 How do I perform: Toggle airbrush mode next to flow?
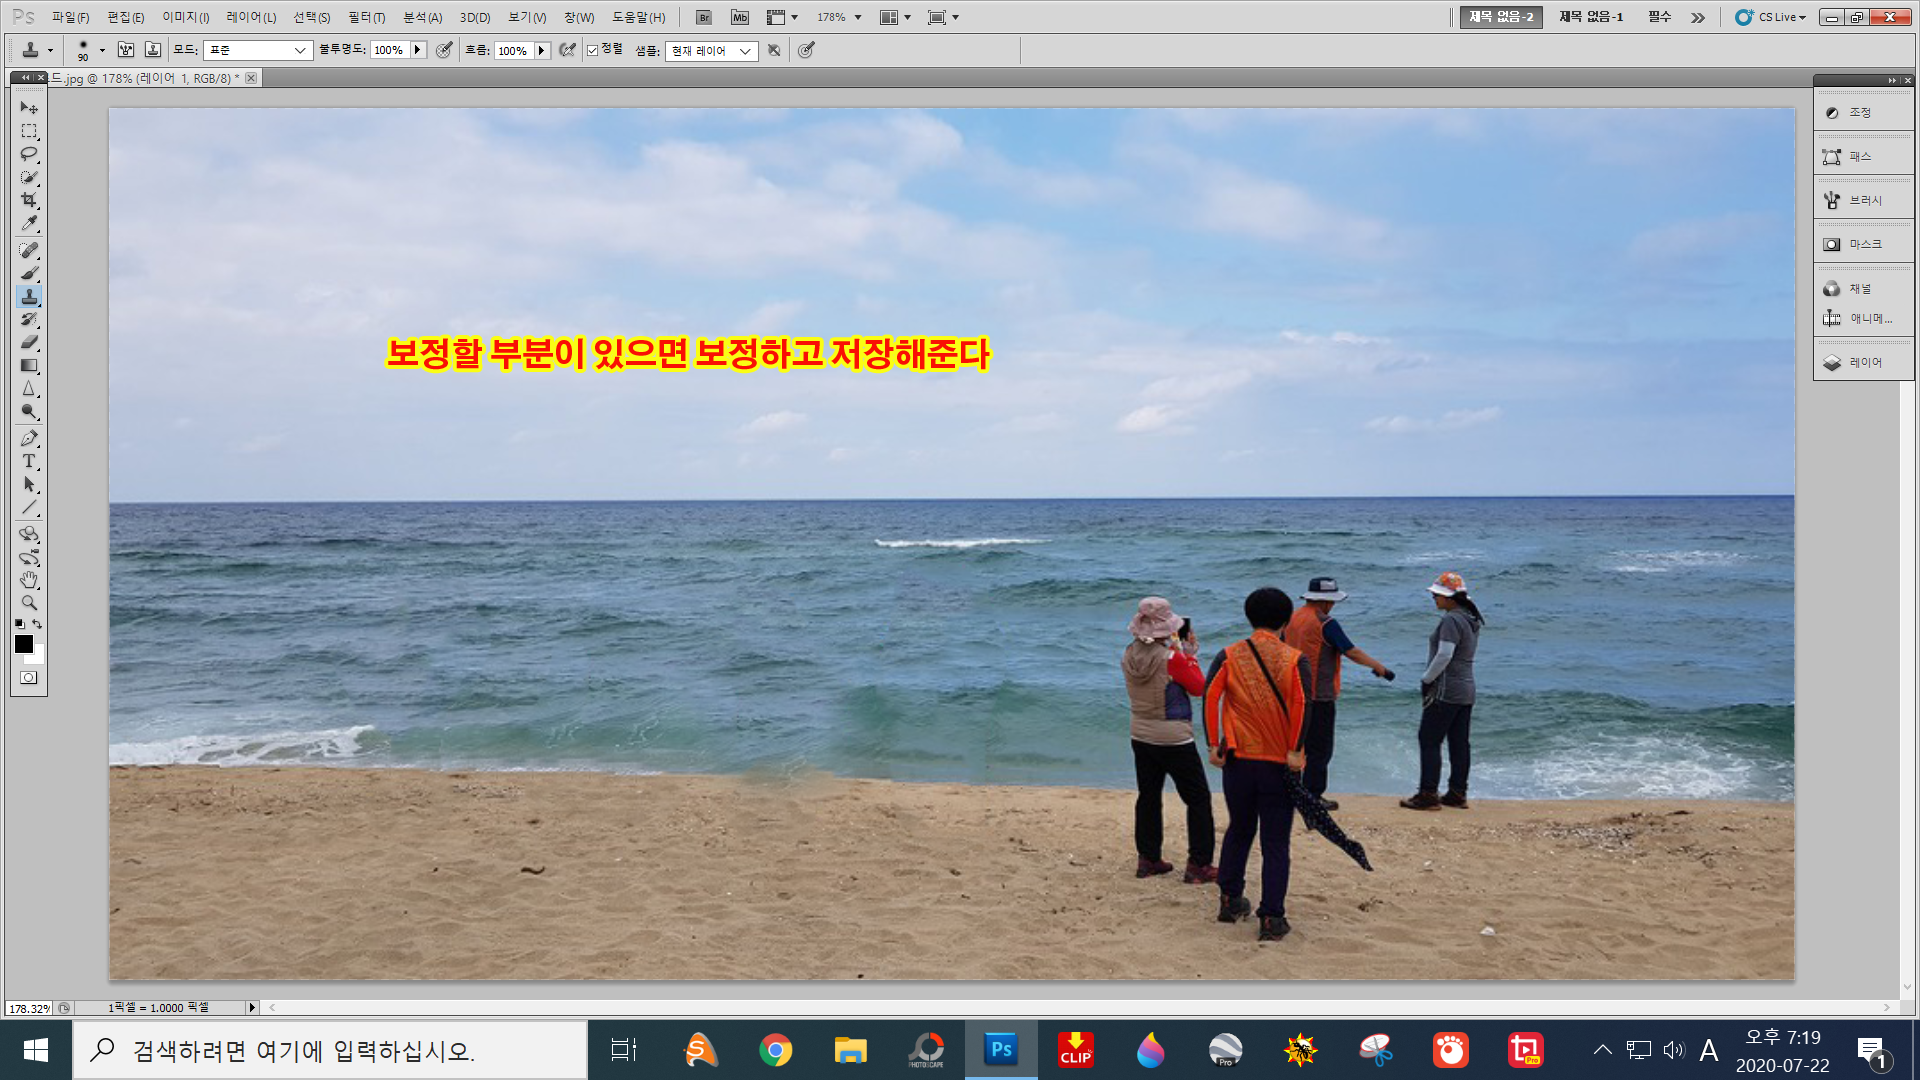567,50
